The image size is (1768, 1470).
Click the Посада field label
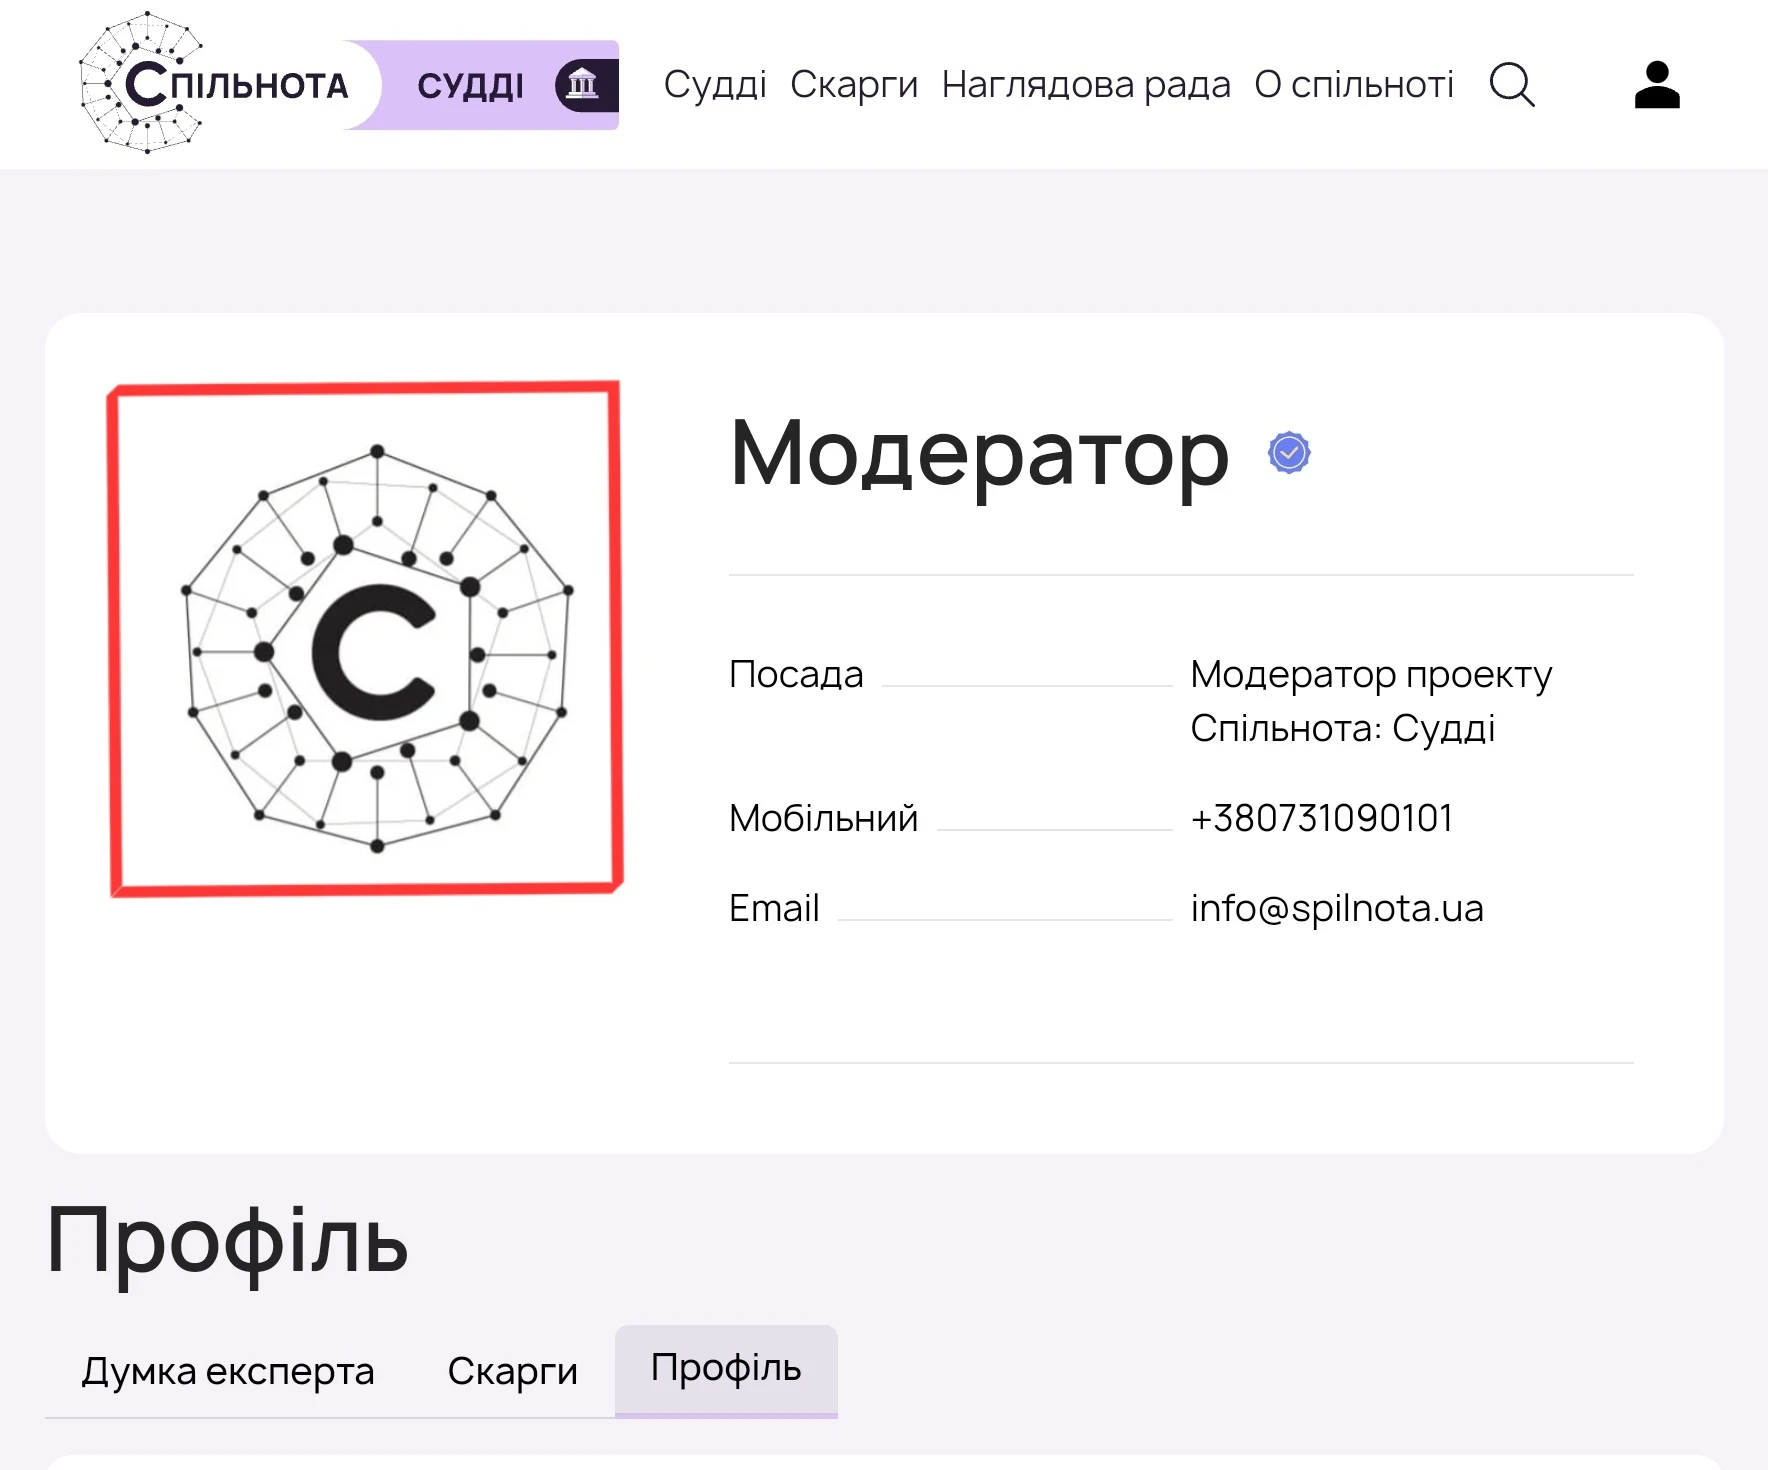pos(796,674)
